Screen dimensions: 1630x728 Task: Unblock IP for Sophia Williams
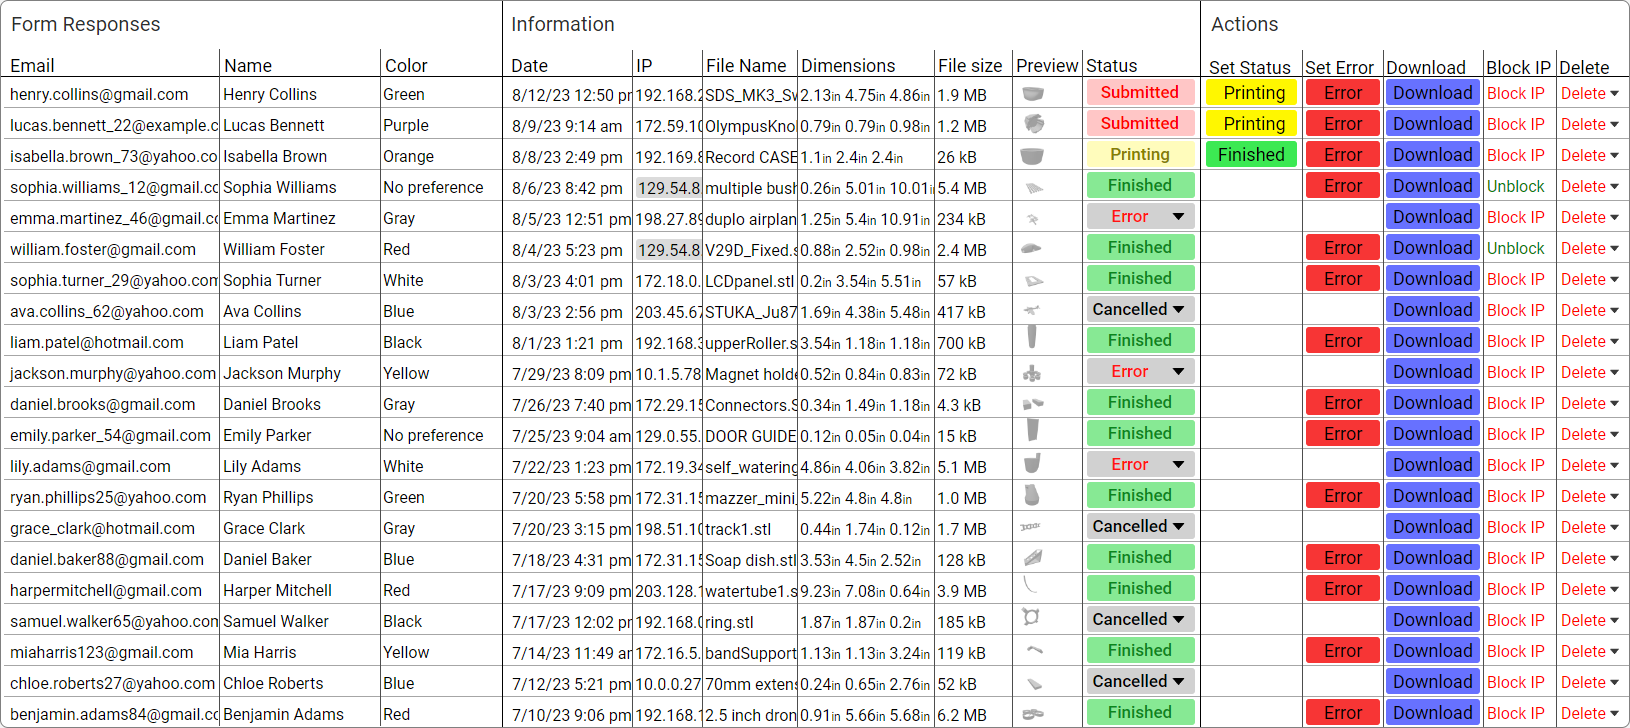pyautogui.click(x=1515, y=186)
